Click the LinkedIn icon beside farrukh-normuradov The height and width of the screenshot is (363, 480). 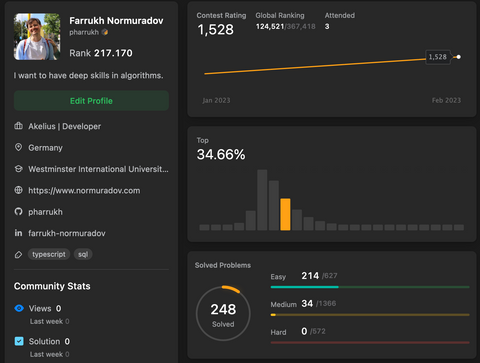18,233
